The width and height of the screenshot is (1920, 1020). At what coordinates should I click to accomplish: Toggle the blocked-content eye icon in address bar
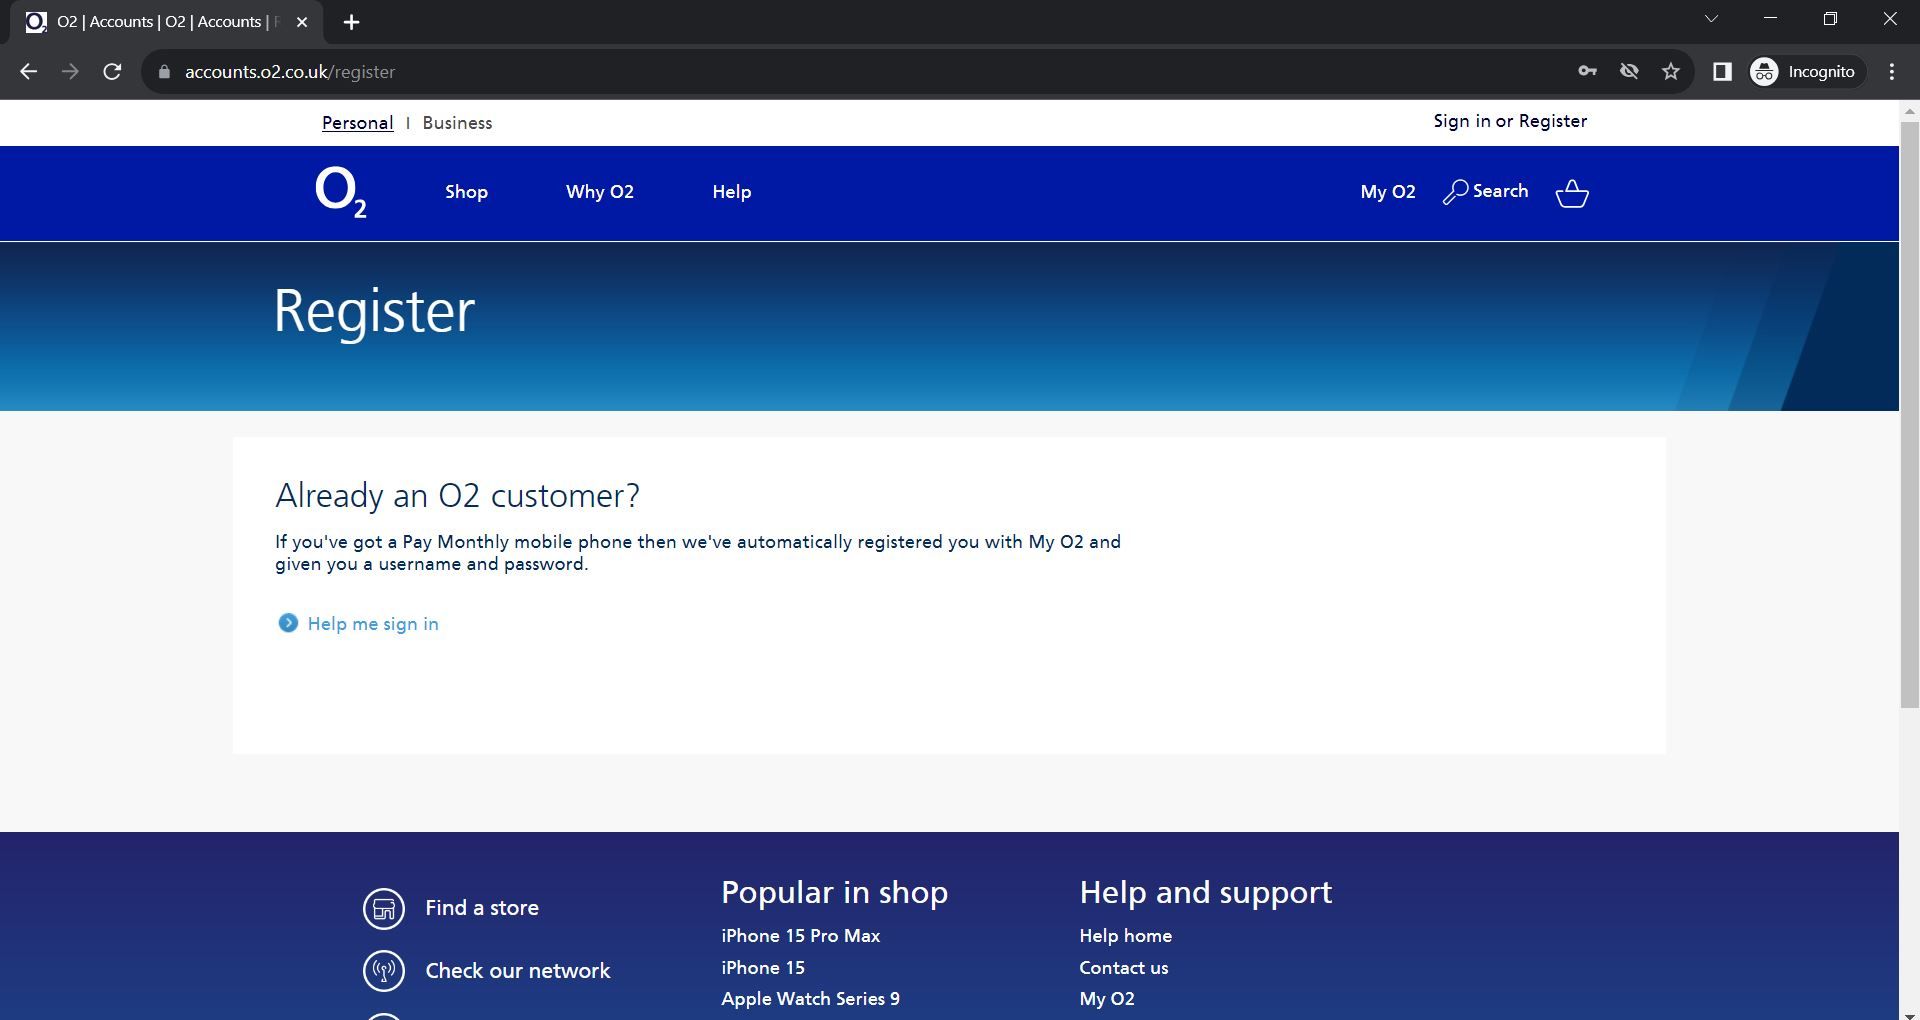click(1630, 71)
